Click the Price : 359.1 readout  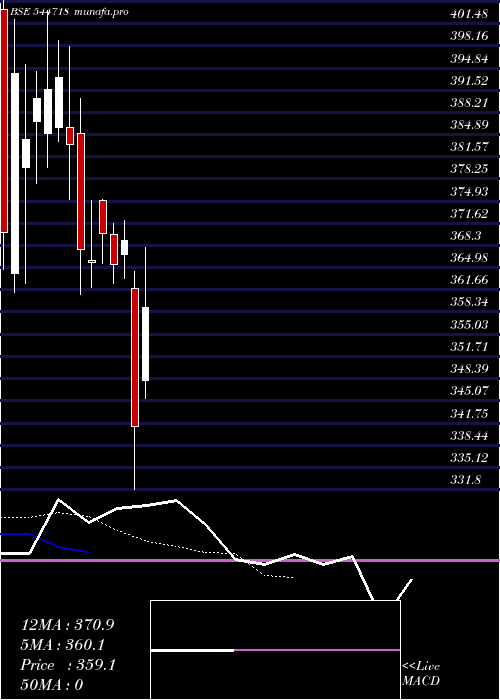pos(68,665)
